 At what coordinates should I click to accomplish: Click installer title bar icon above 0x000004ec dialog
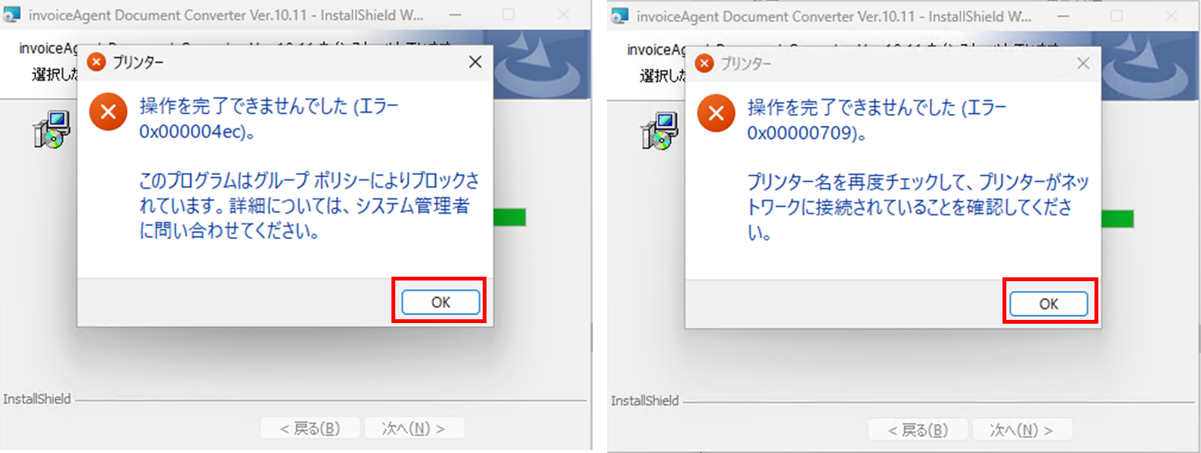click(11, 15)
